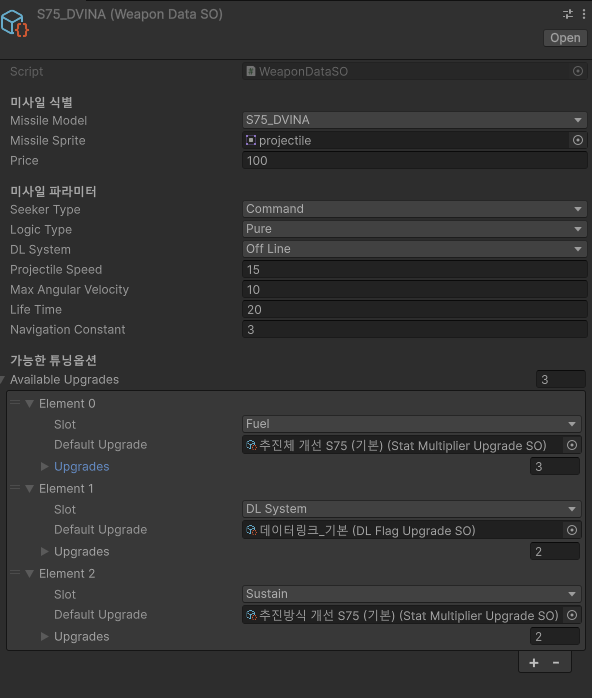Select the Fuel slot dropdown in Element 0

pyautogui.click(x=412, y=424)
